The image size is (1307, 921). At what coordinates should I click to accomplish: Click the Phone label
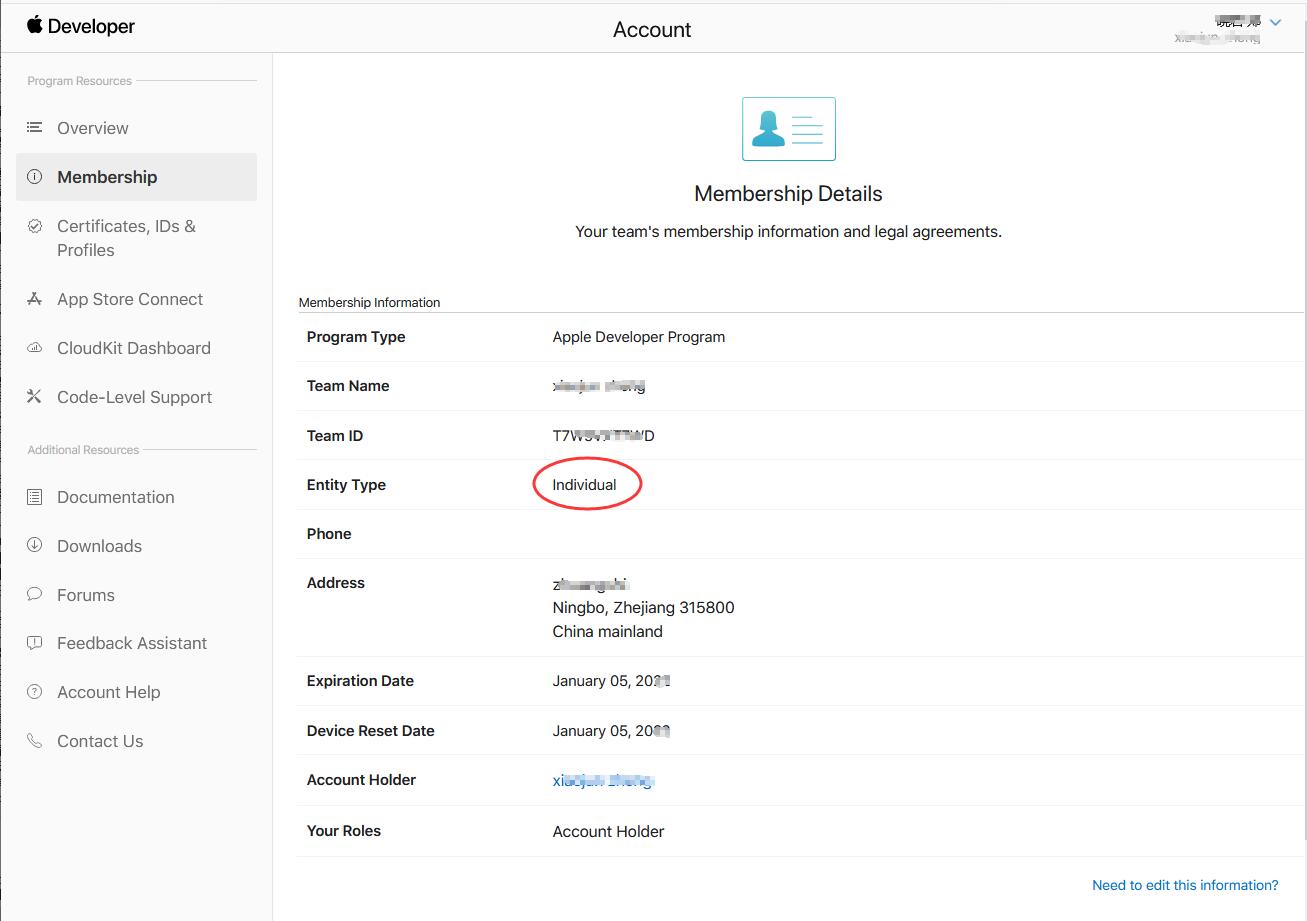click(329, 534)
